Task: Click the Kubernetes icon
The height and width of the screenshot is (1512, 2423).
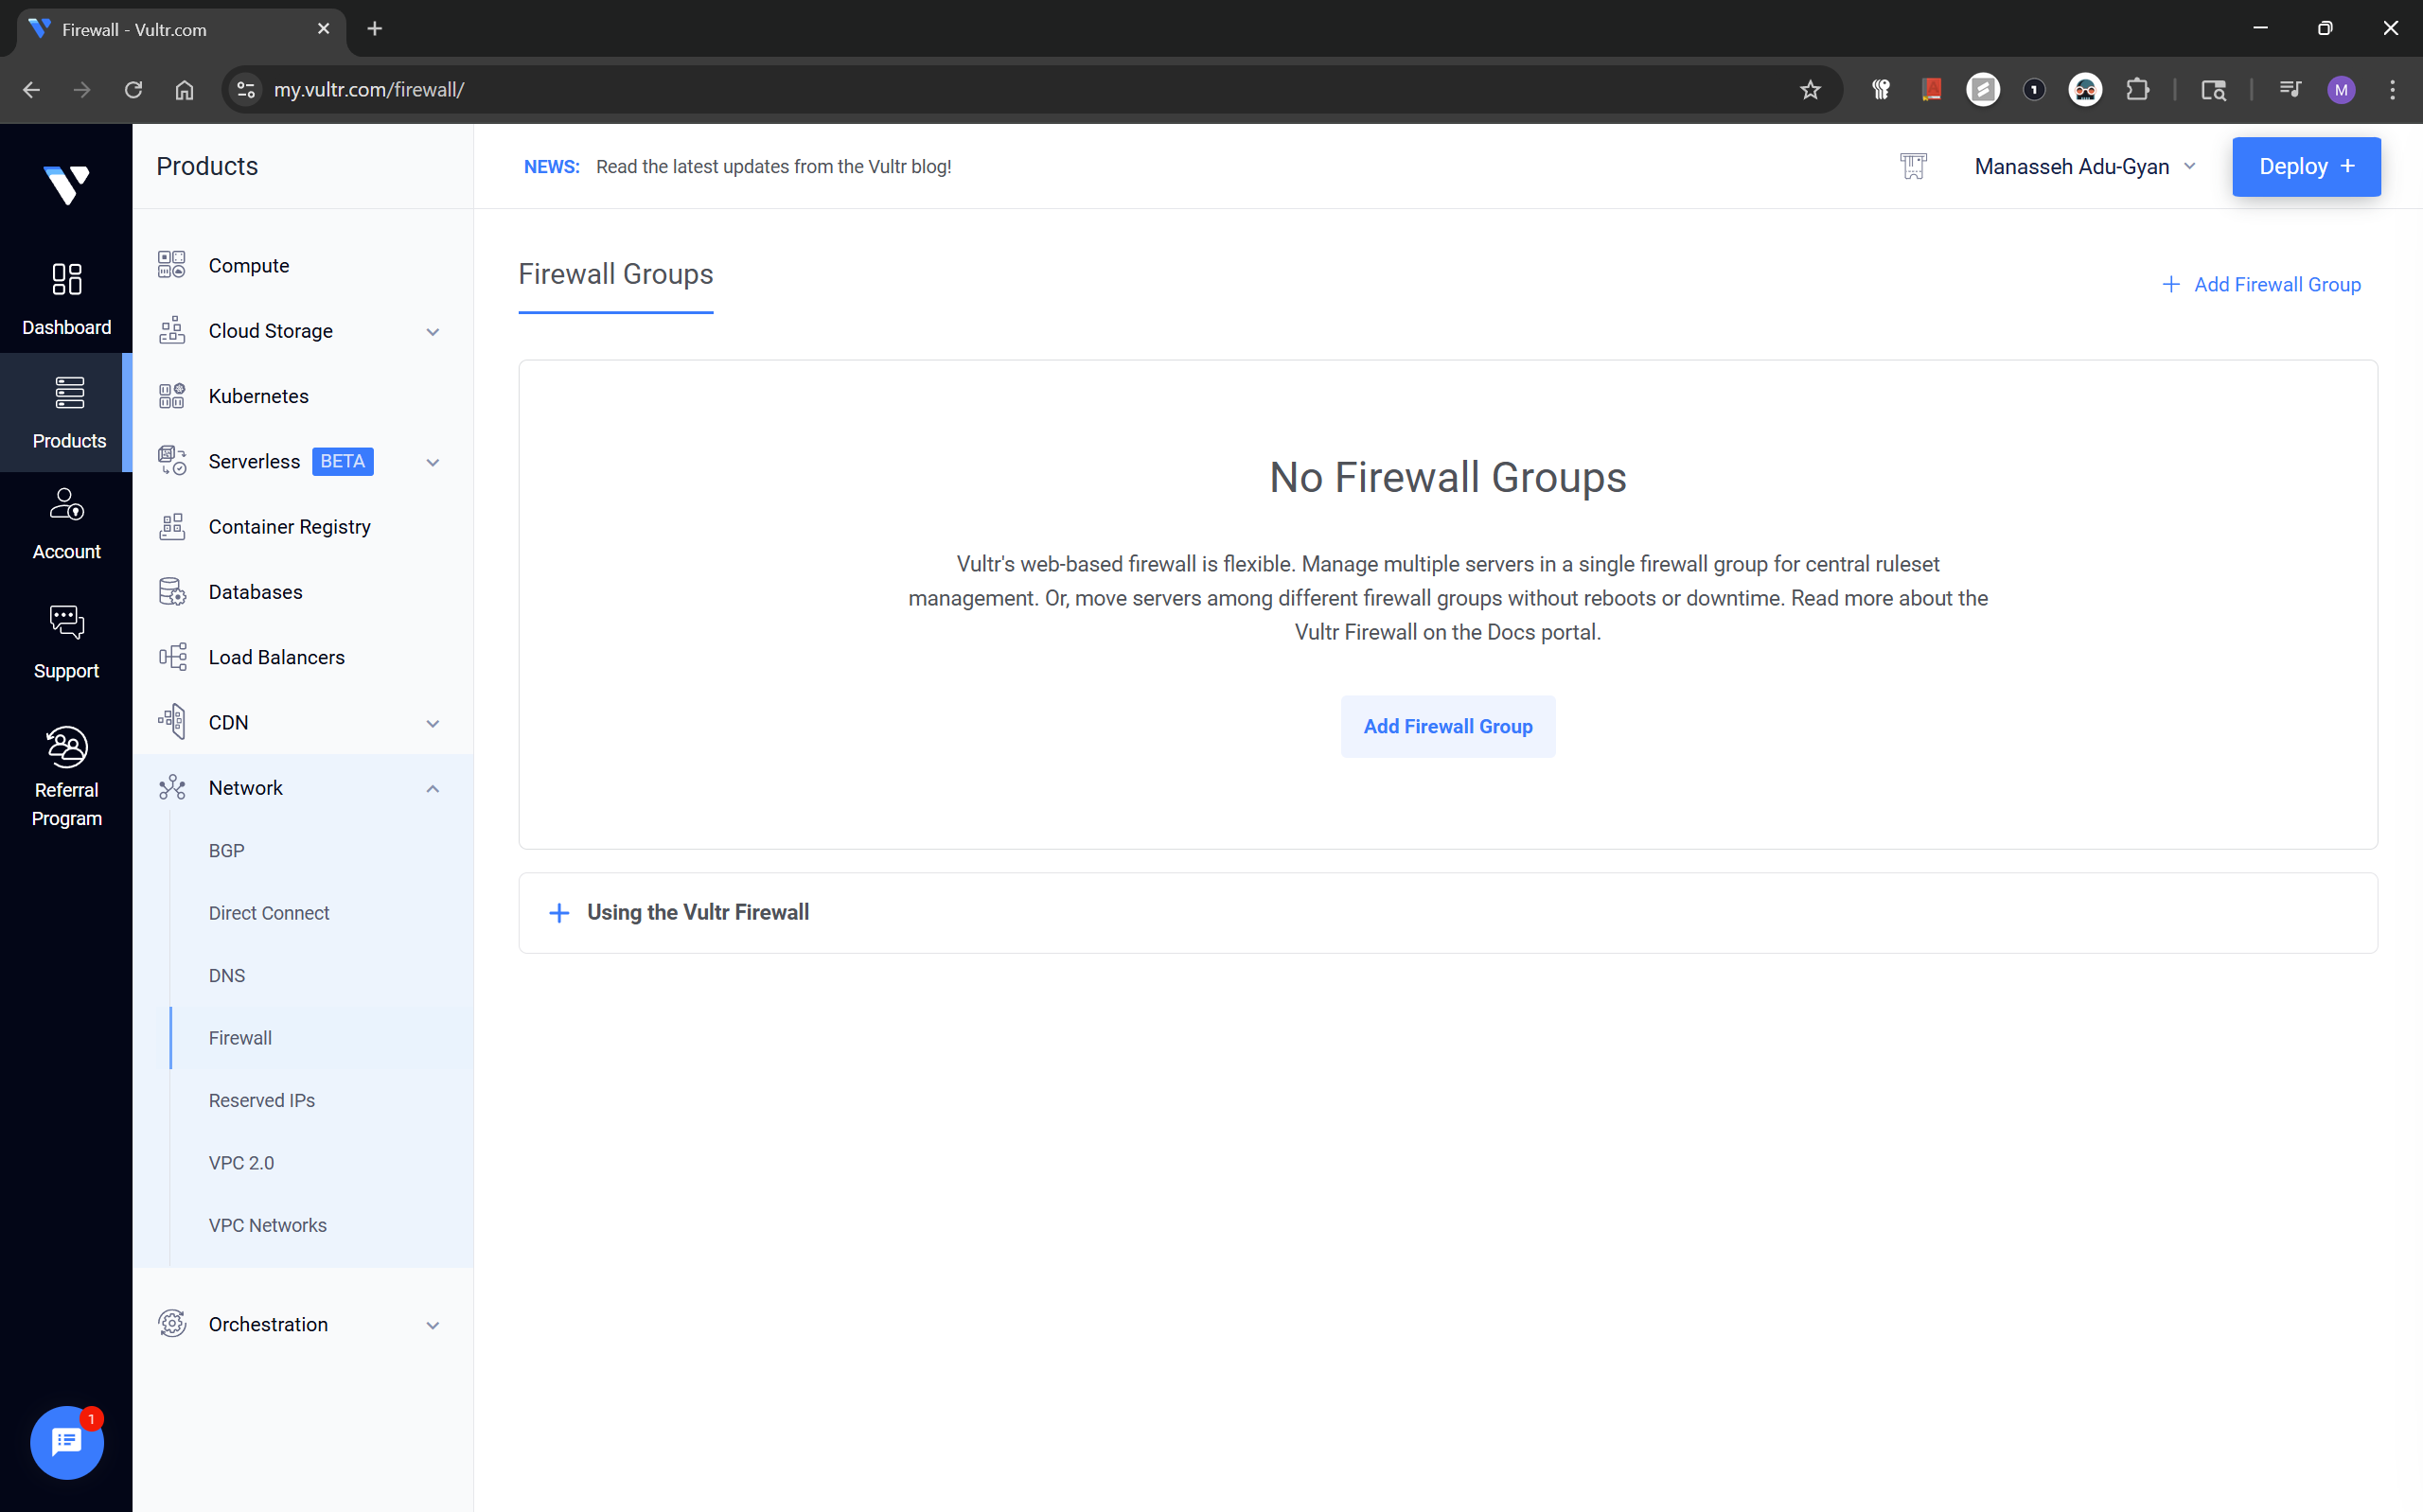Action: pyautogui.click(x=172, y=396)
